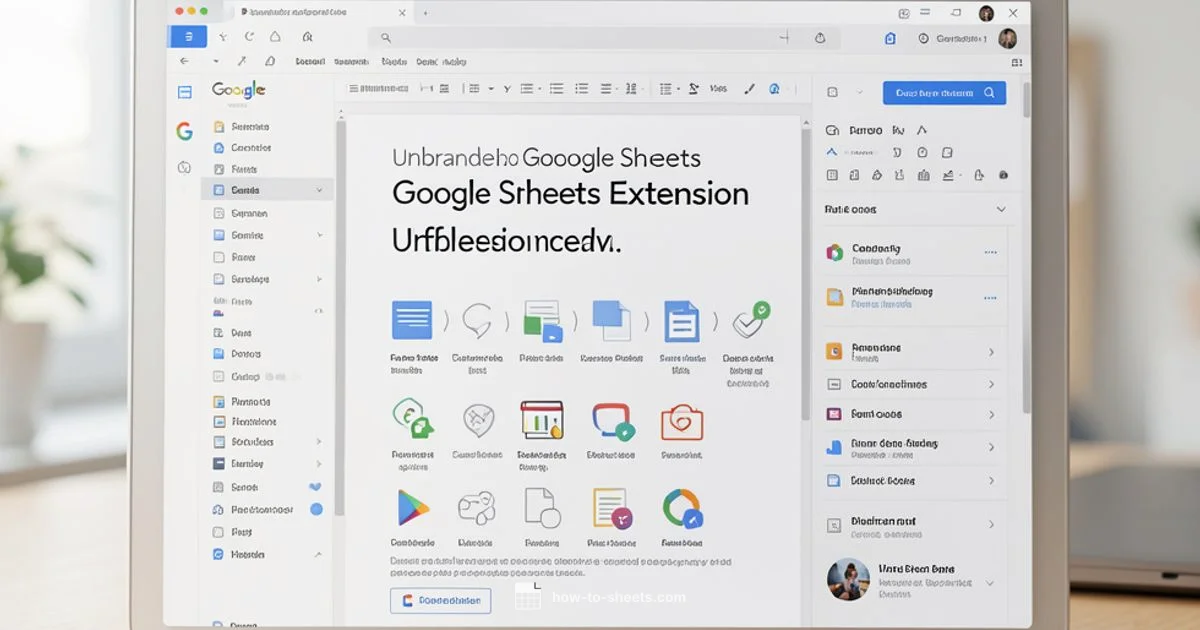Open the green and blue slides icon
1200x630 pixels.
543,321
